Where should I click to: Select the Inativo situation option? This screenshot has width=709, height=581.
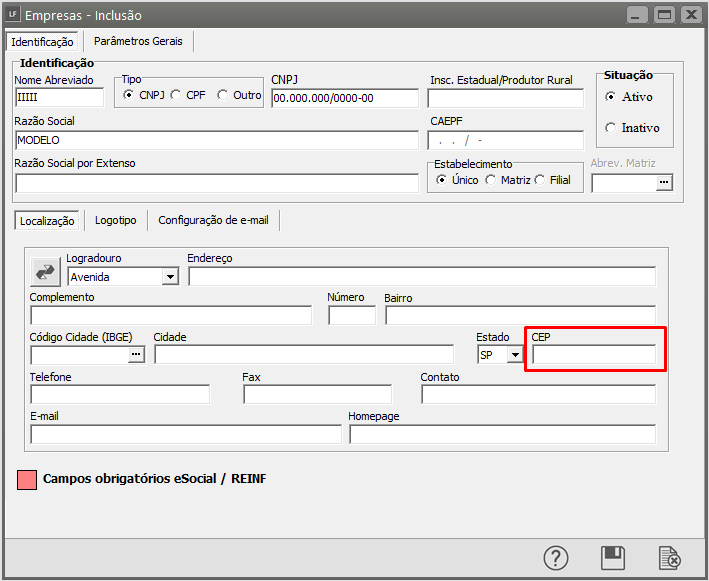(x=611, y=128)
